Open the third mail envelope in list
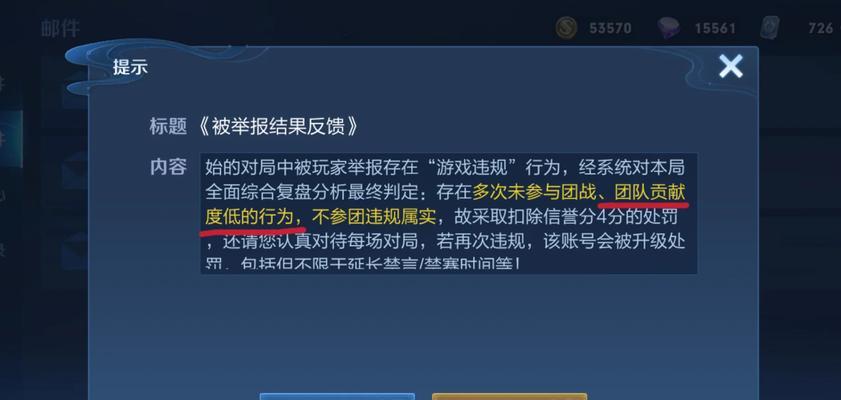Viewport: 841px width, 400px height. tap(75, 250)
